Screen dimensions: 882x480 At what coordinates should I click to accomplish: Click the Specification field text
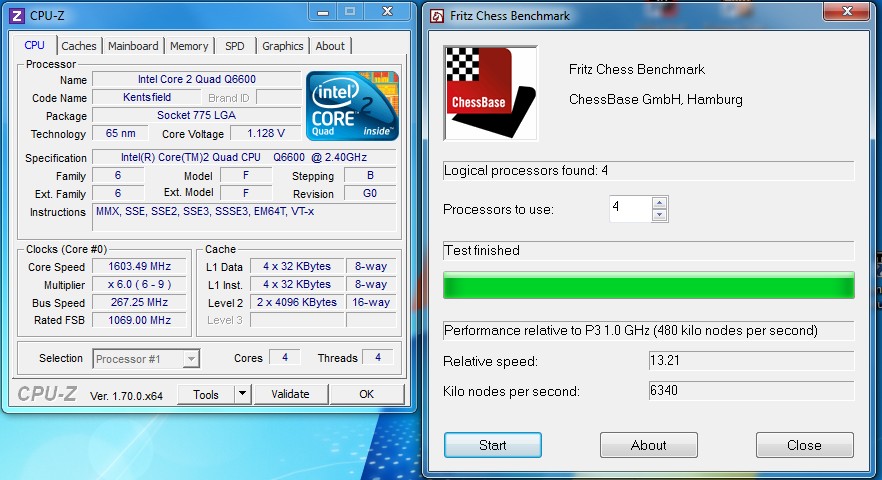coord(244,158)
